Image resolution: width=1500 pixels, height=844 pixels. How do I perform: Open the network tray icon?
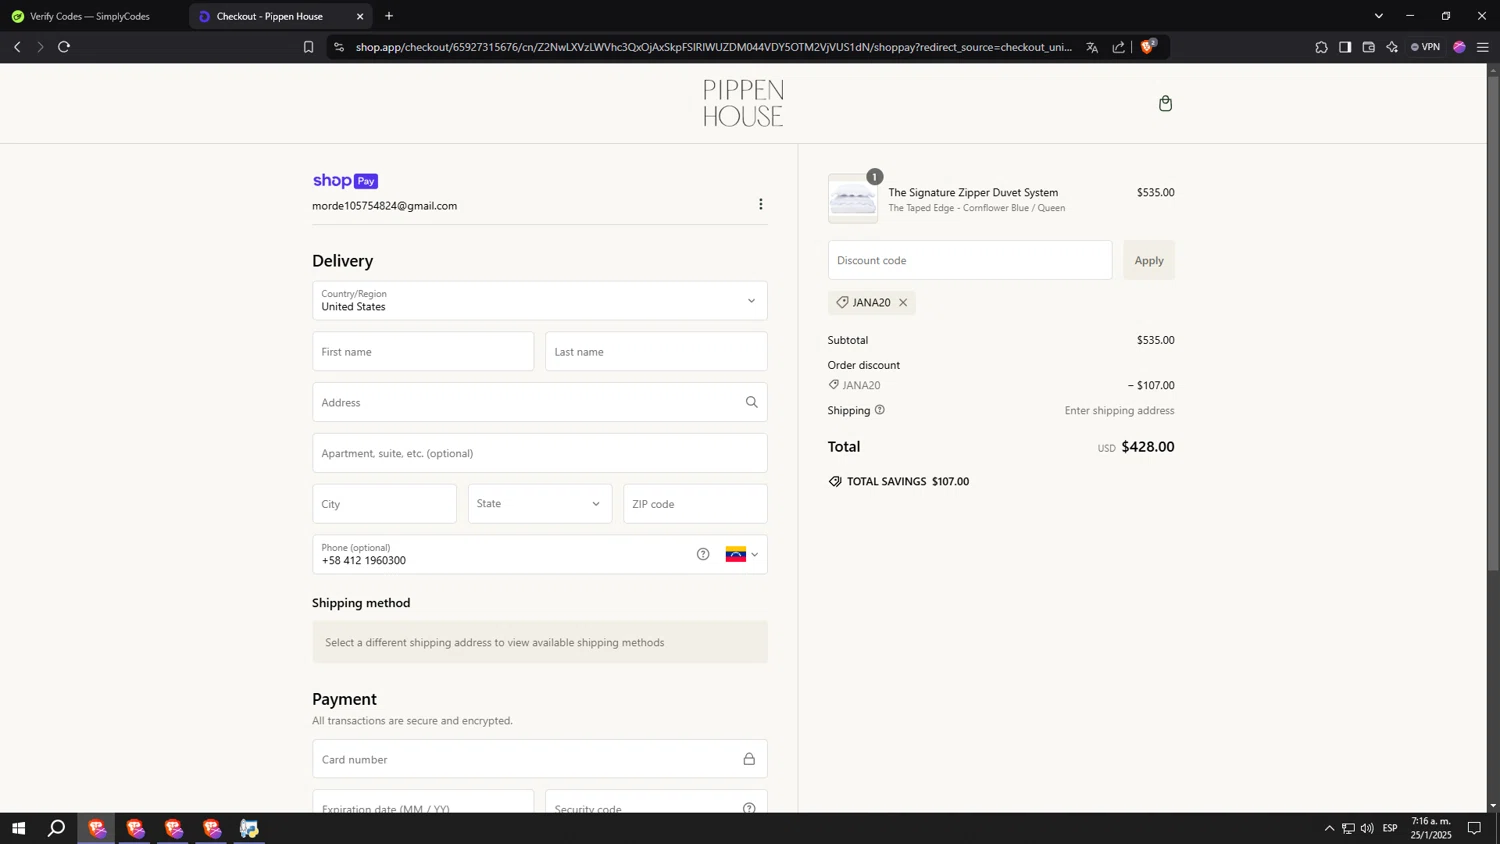(1348, 828)
